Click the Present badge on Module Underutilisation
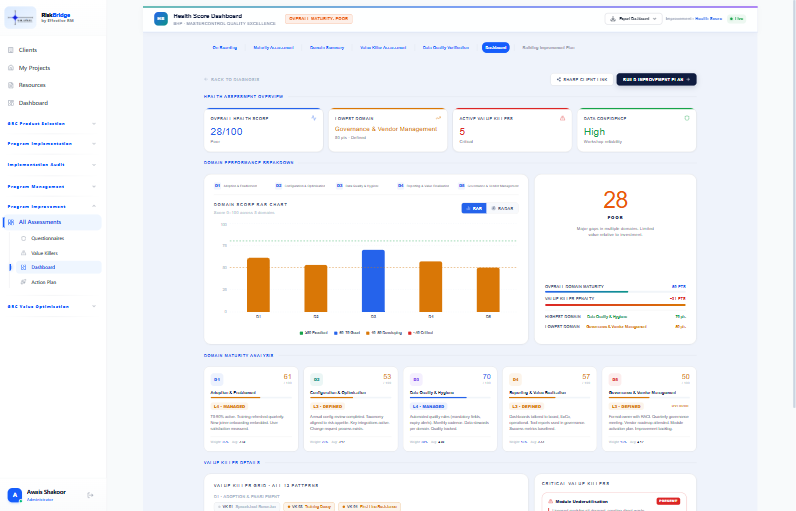Screen dimensions: 796x511 coord(668,501)
